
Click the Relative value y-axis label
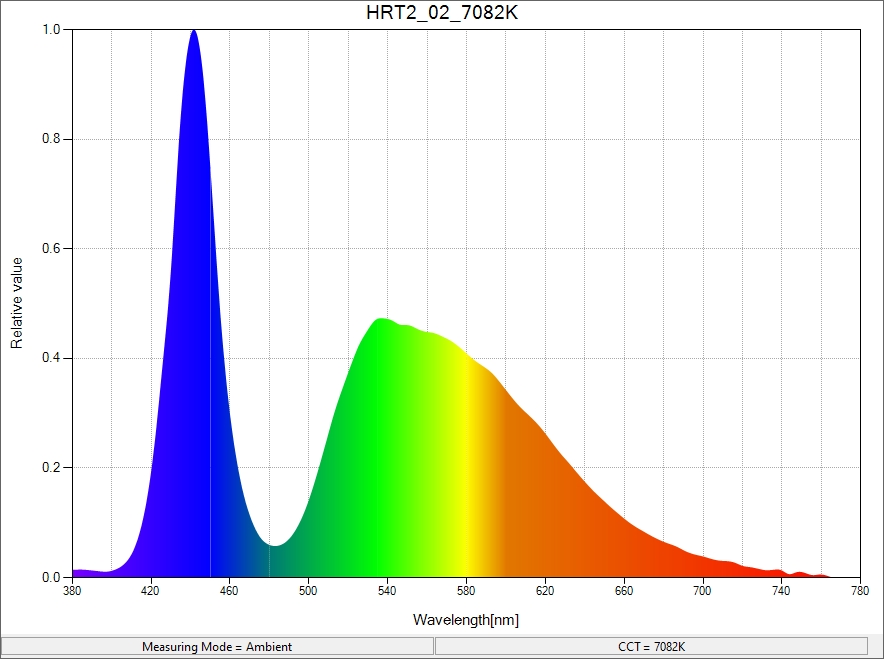[17, 303]
